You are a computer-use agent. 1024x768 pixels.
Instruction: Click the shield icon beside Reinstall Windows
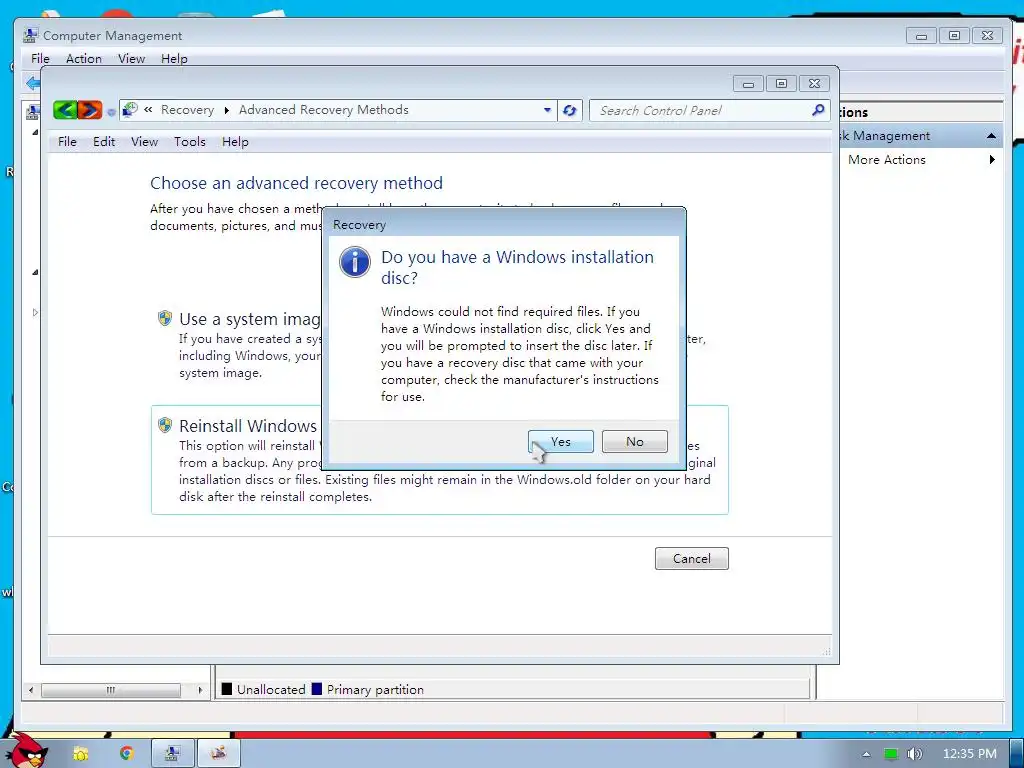[x=165, y=426]
